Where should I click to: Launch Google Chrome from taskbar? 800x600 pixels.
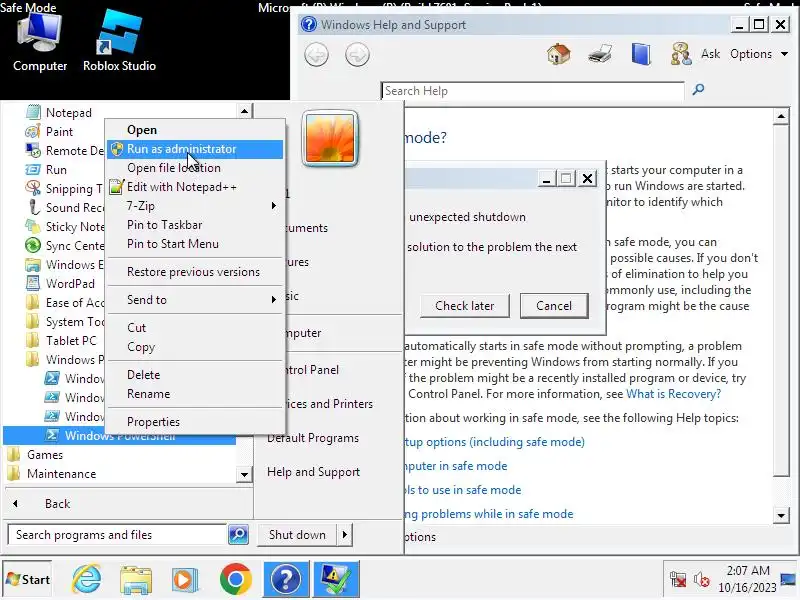click(x=235, y=579)
